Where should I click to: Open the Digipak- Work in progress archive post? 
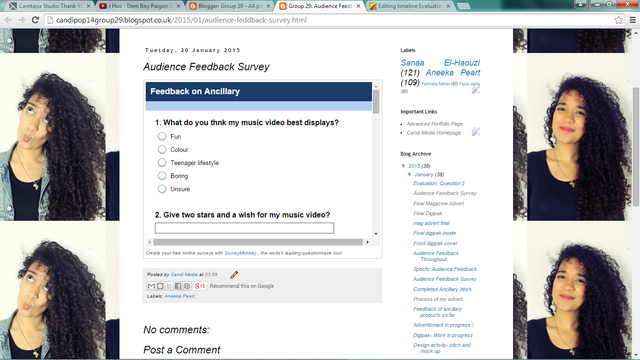tap(443, 336)
